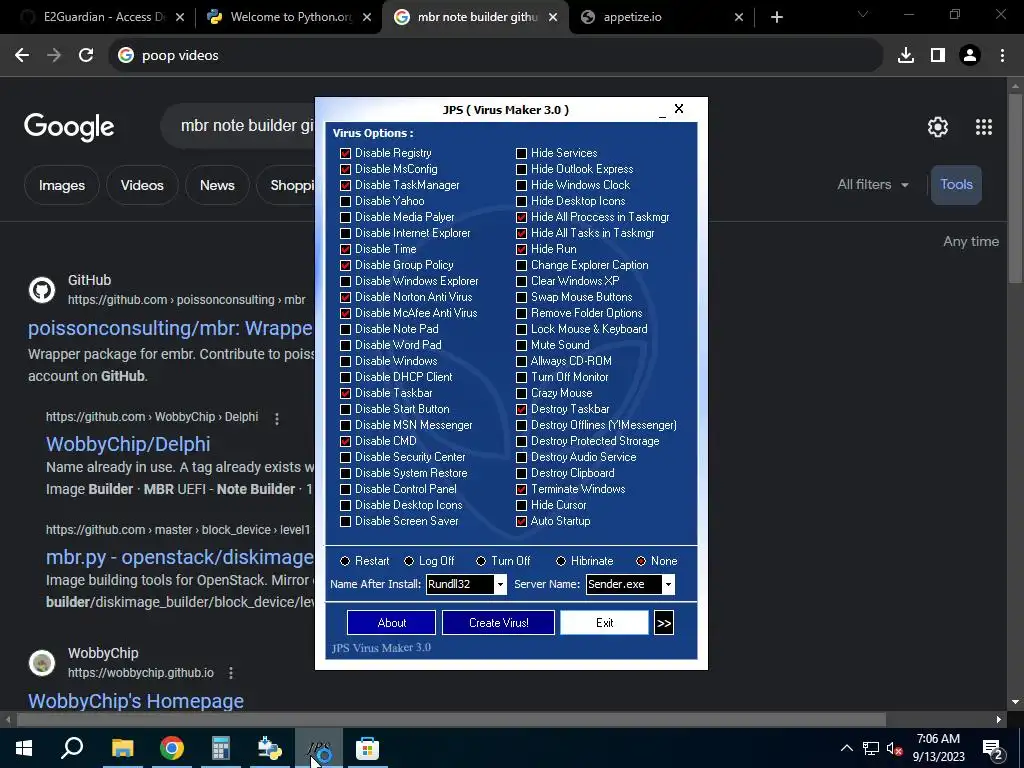Image resolution: width=1024 pixels, height=768 pixels.
Task: Toggle Disable Screen Saver checkbox
Action: click(345, 522)
